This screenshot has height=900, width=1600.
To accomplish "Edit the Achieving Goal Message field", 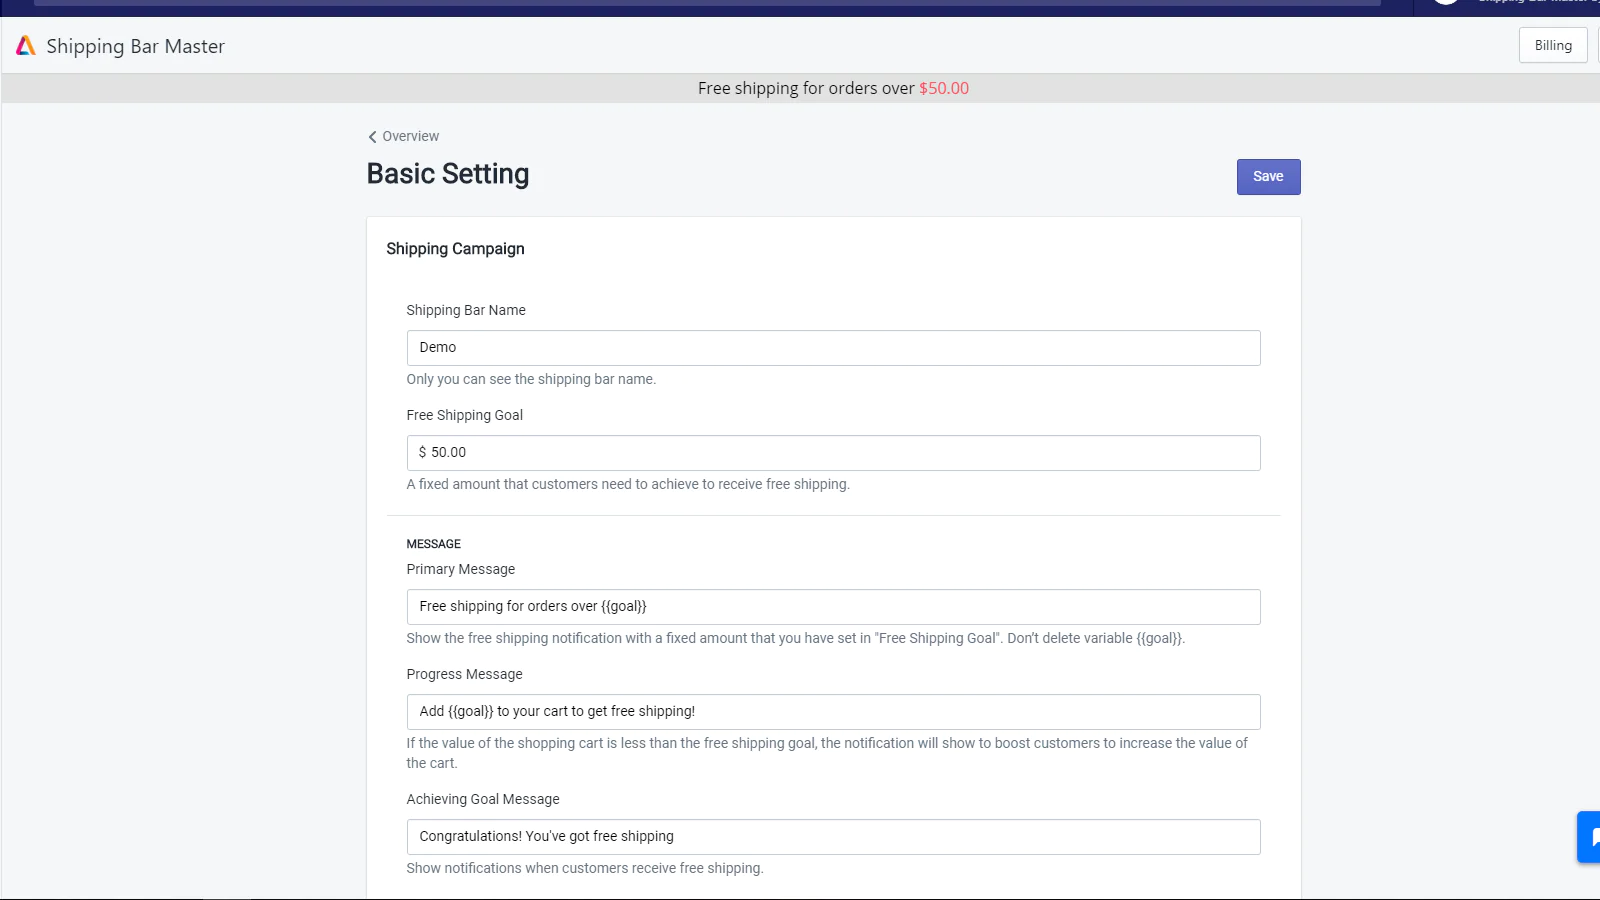I will coord(833,837).
